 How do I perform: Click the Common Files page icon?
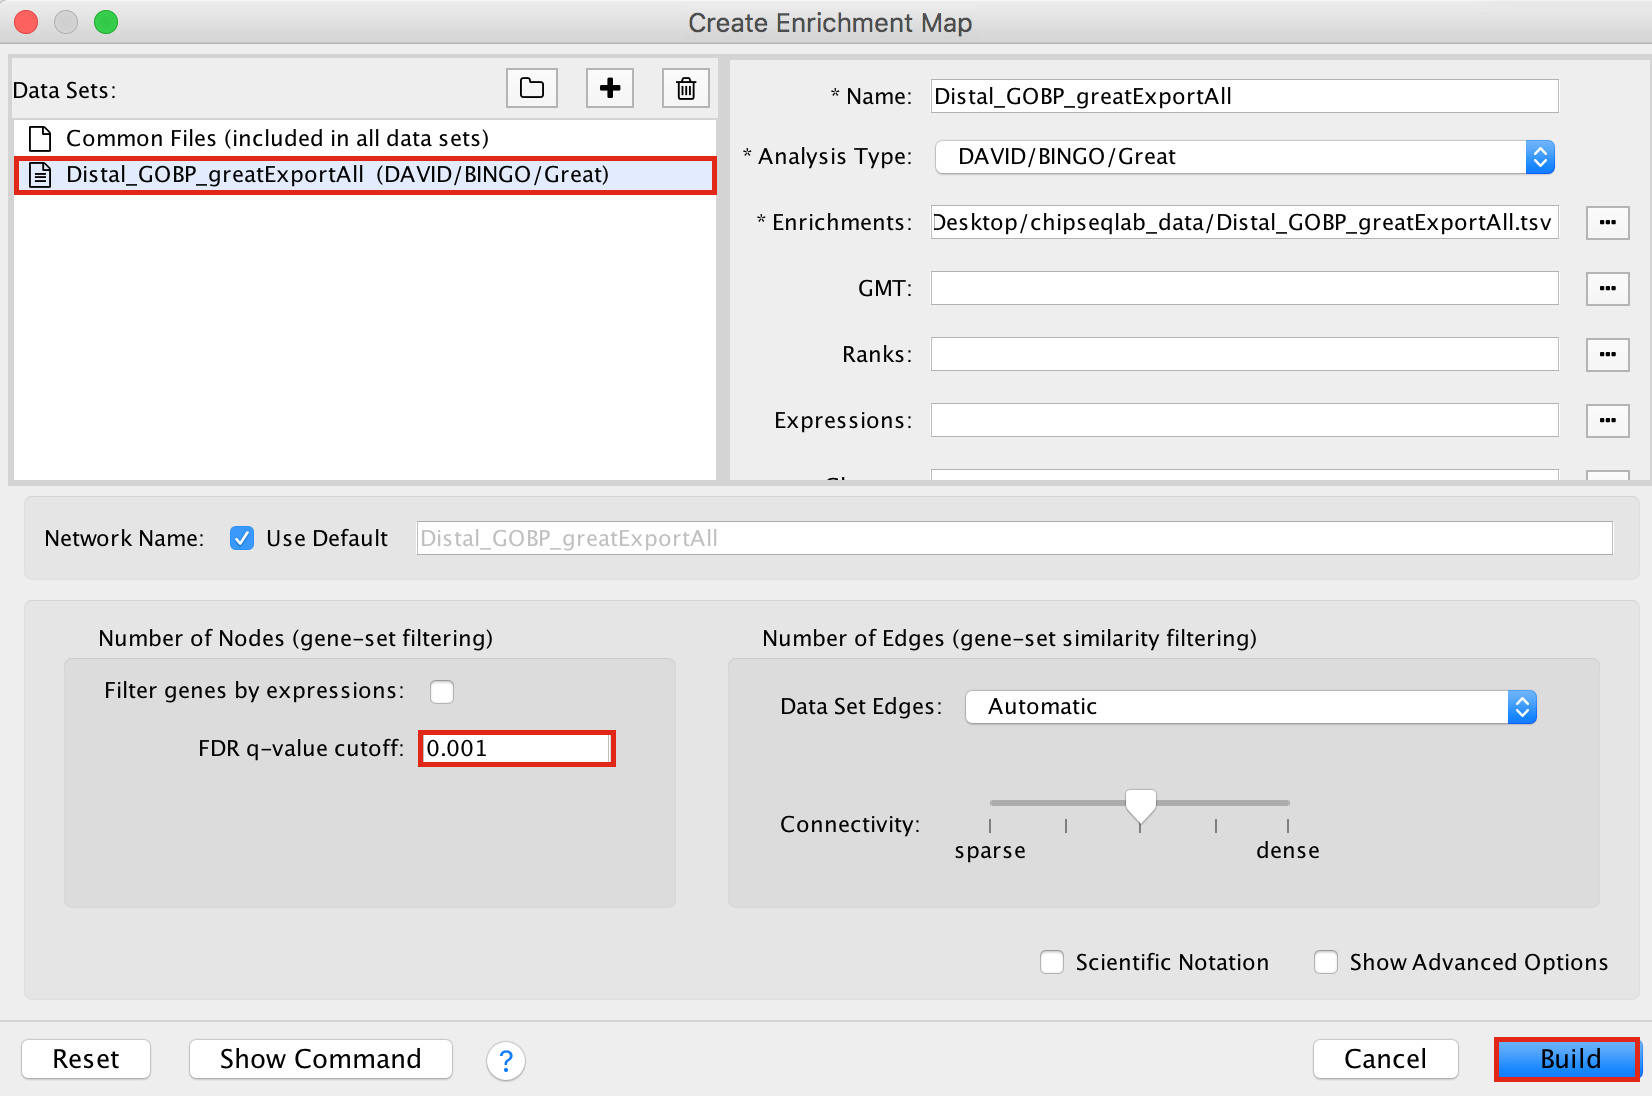tap(39, 138)
